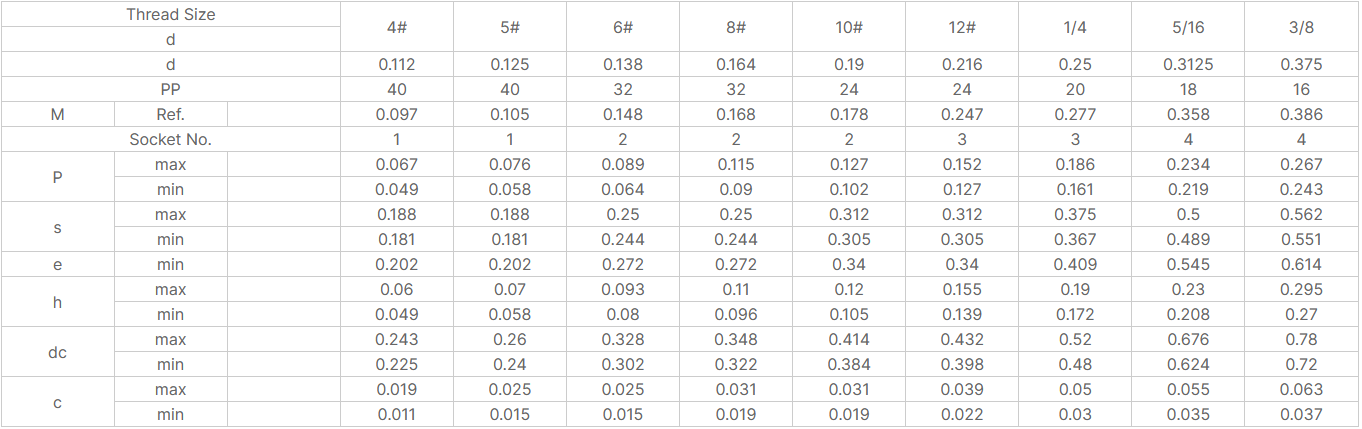
Task: Click the 0.067 P max value
Action: pos(396,164)
